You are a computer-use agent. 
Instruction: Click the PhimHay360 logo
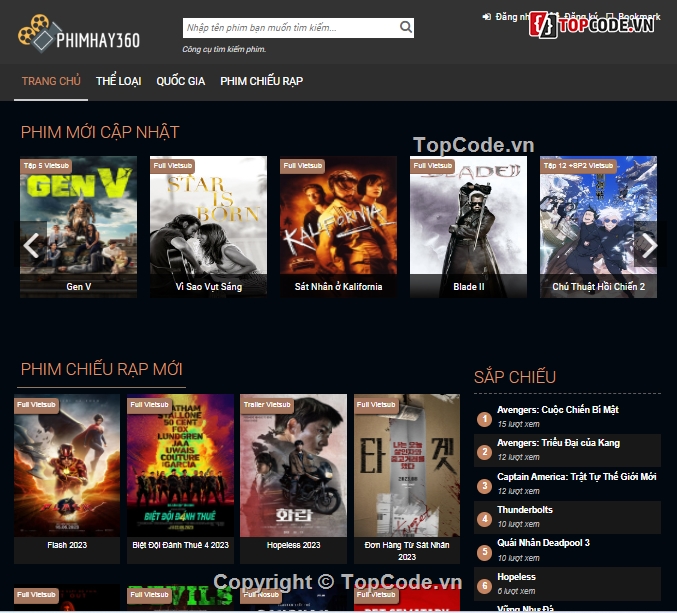point(79,35)
